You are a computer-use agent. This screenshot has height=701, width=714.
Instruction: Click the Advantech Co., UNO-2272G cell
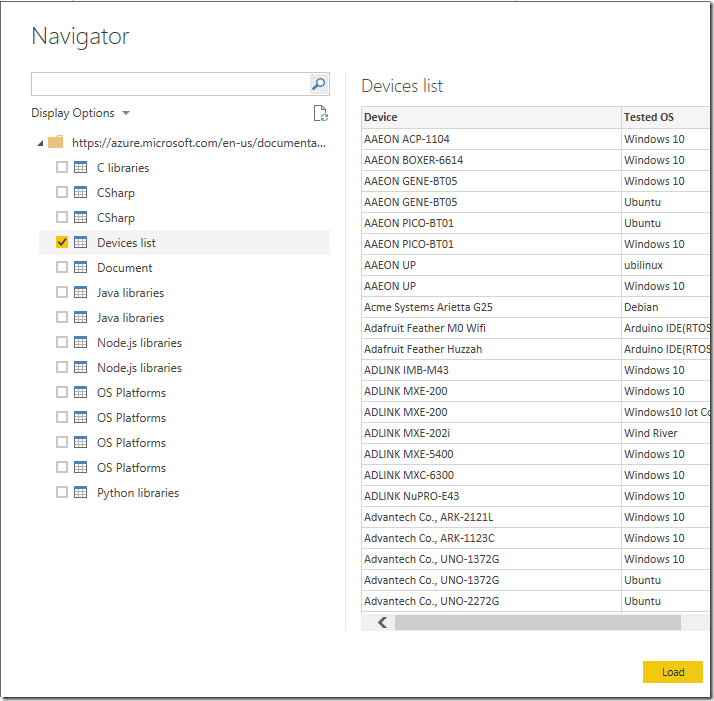tap(491, 601)
